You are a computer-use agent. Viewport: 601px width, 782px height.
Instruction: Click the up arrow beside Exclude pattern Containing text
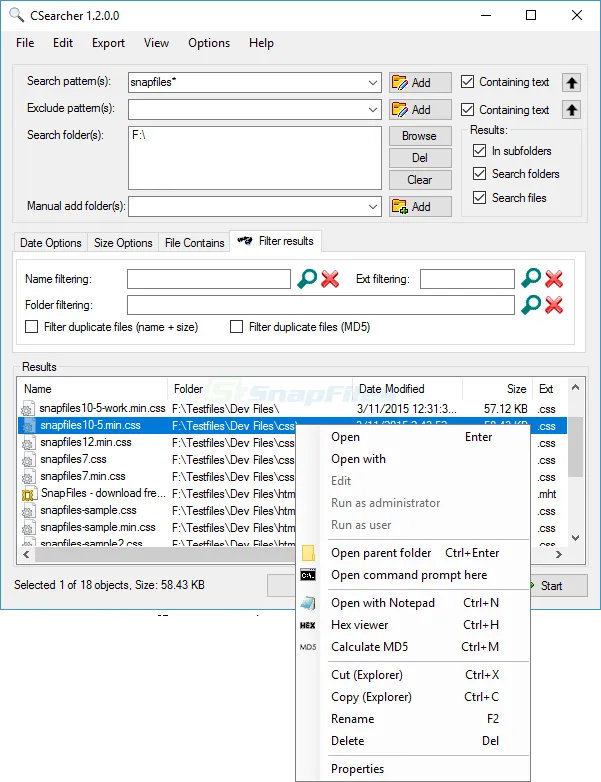click(x=572, y=110)
